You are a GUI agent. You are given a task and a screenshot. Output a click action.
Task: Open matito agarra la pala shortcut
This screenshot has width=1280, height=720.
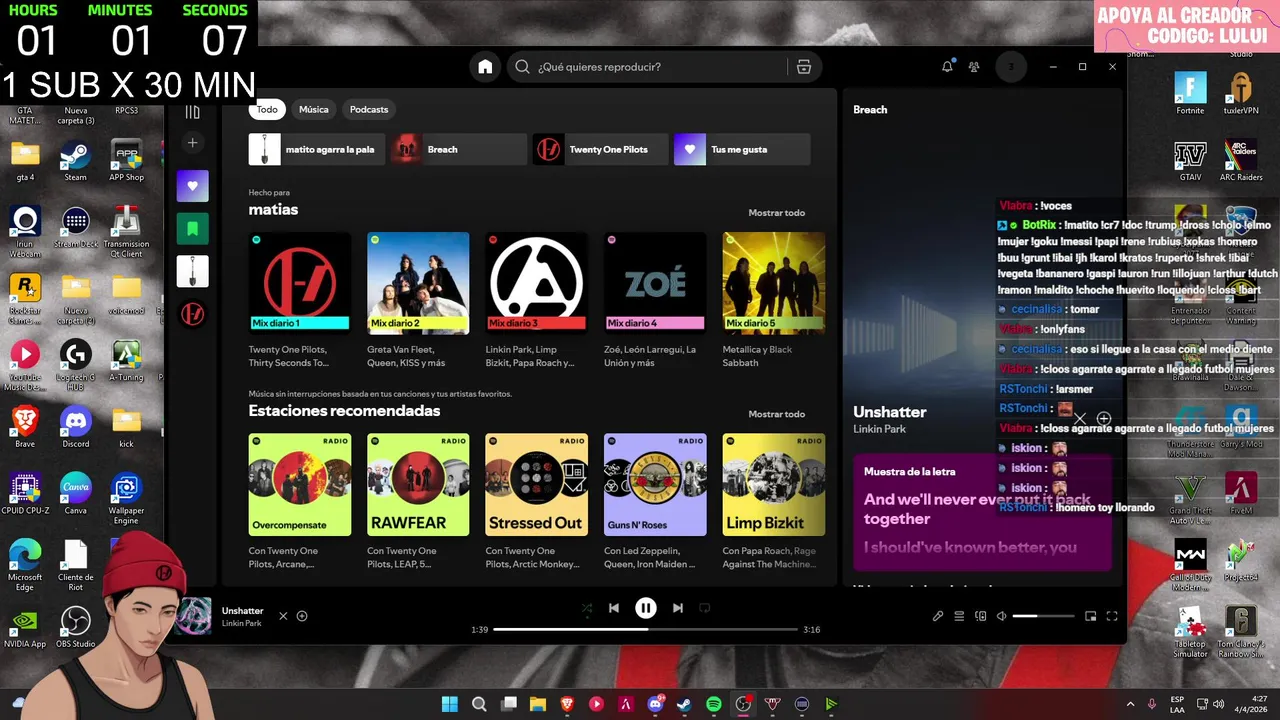(x=317, y=149)
